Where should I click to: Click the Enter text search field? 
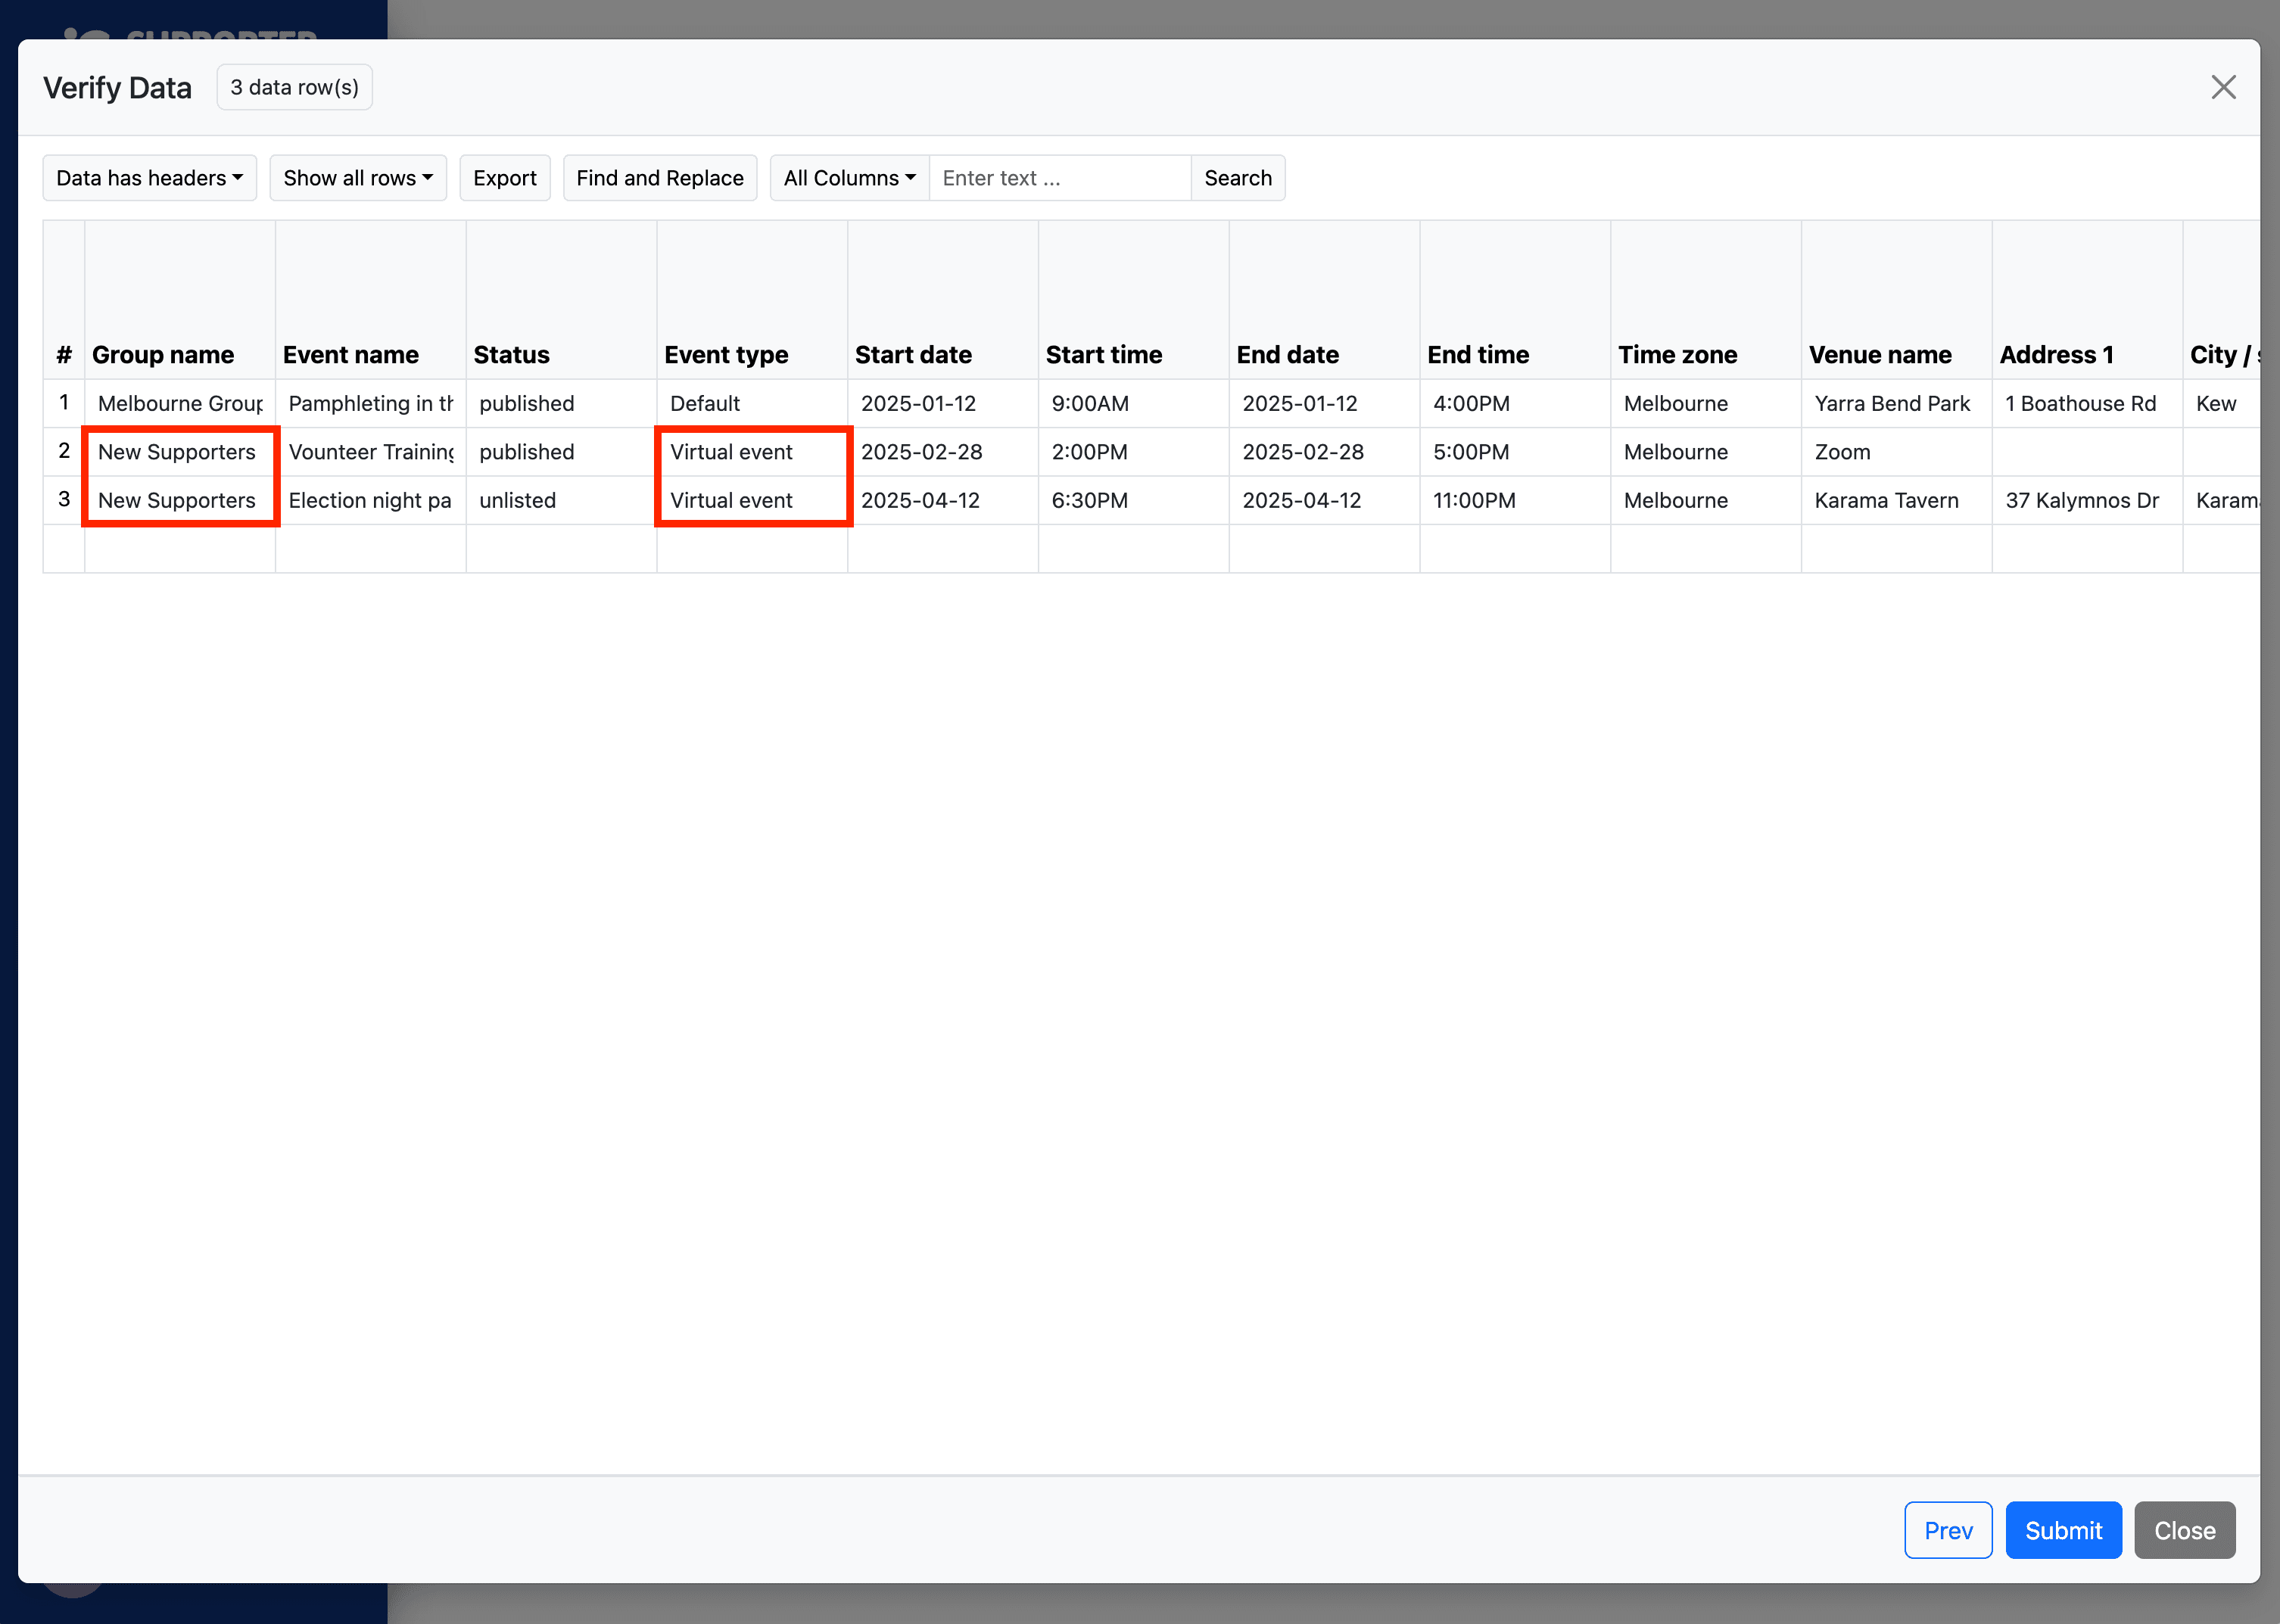click(x=1058, y=178)
